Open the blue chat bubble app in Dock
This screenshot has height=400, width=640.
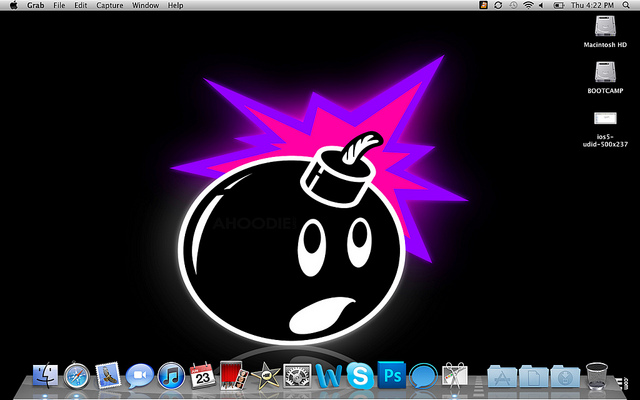tap(423, 376)
